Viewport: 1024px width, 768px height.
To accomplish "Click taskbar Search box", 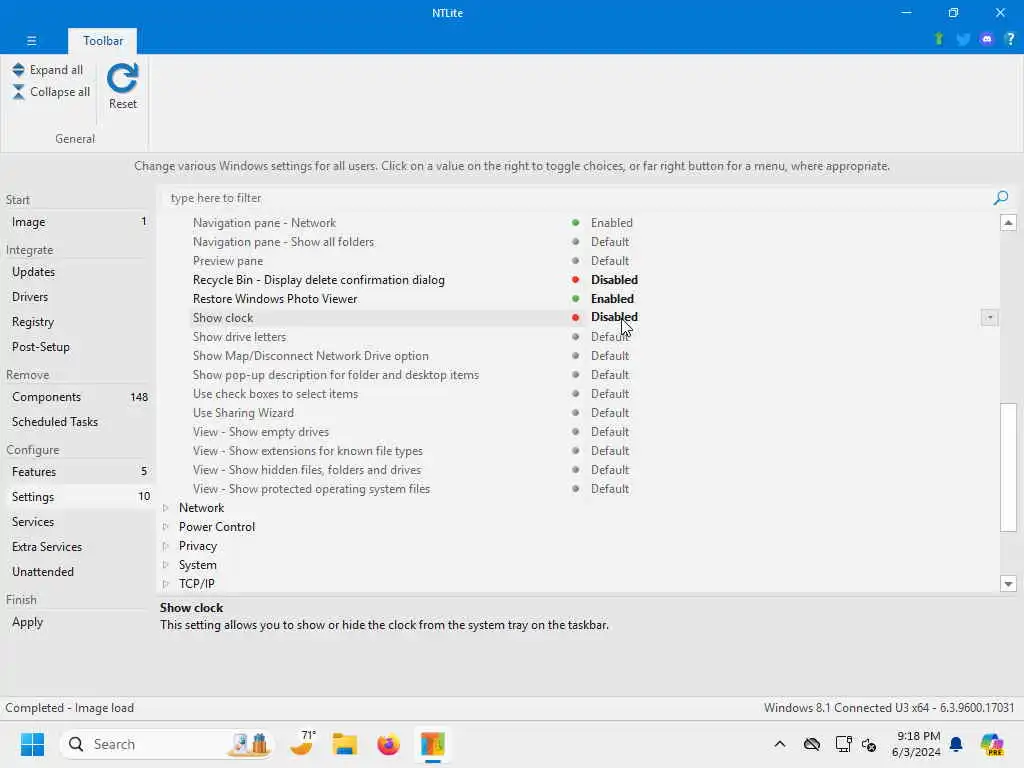I will click(x=167, y=744).
